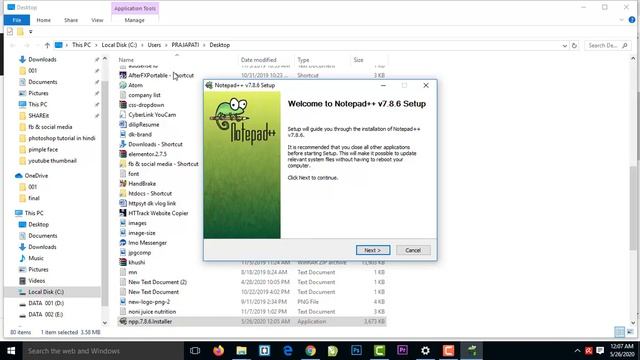
Task: Open Photoshop from the taskbar
Action: click(x=356, y=351)
